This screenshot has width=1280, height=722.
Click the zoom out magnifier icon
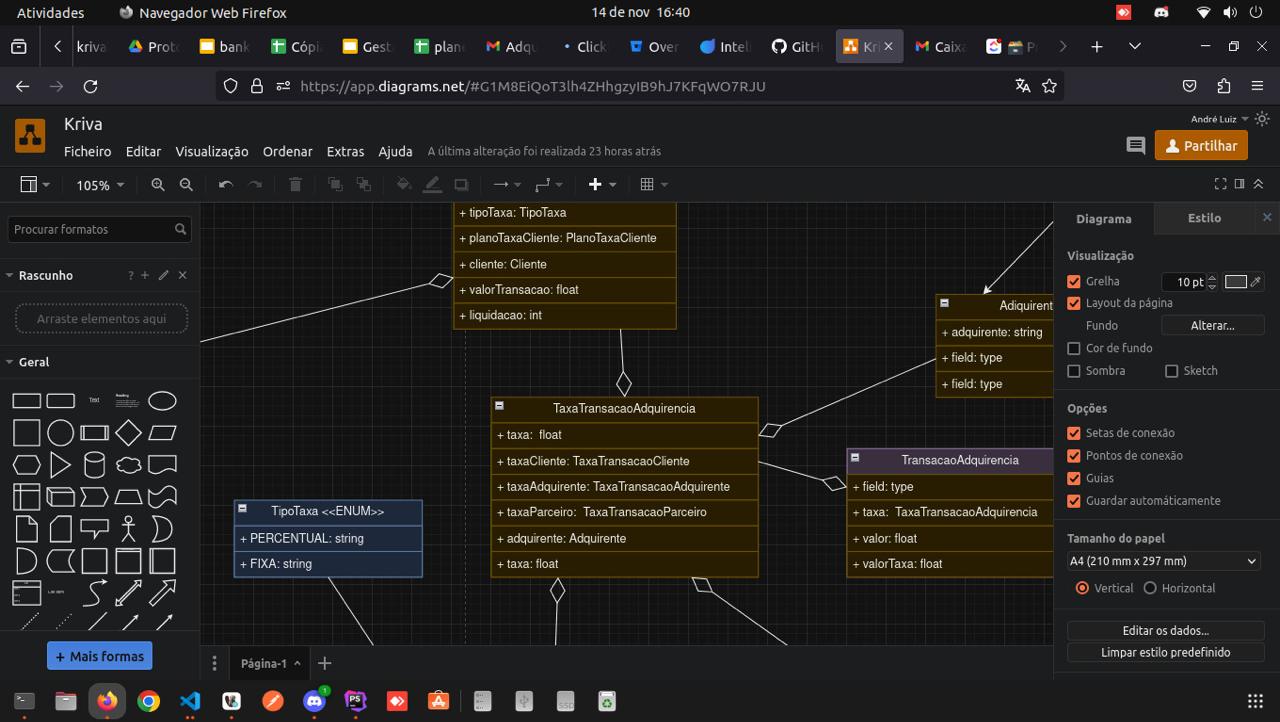(x=186, y=185)
